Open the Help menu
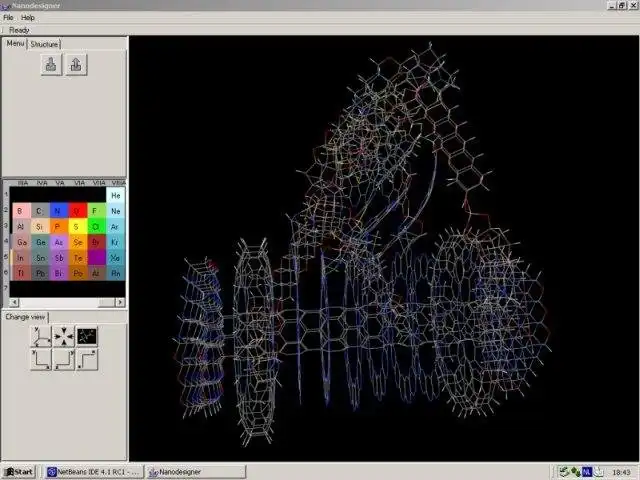Screen dimensions: 640x480 (x=28, y=18)
